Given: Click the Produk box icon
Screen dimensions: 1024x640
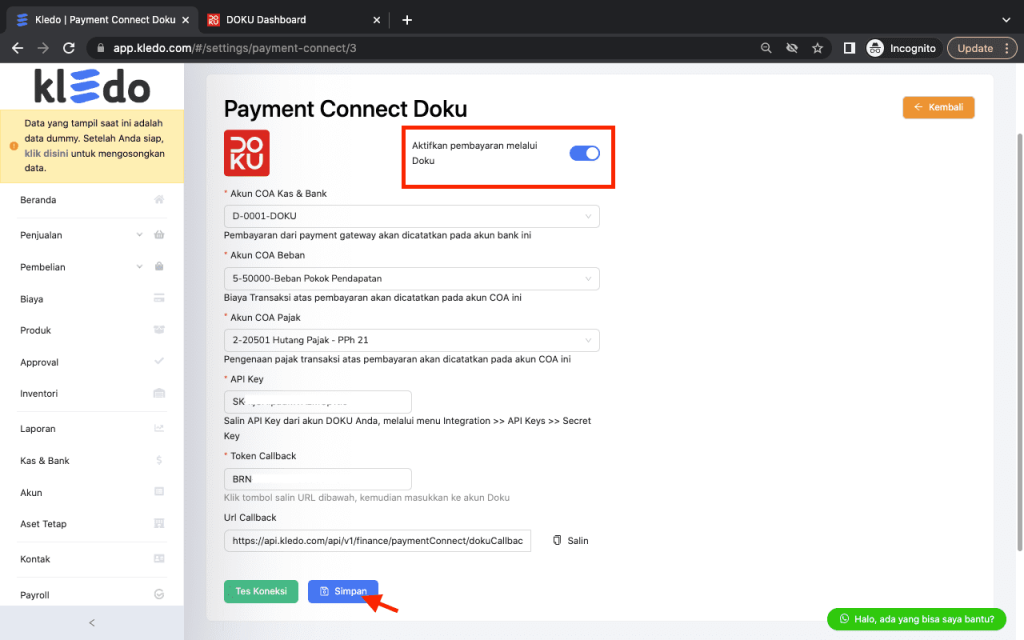Looking at the screenshot, I should pos(159,330).
